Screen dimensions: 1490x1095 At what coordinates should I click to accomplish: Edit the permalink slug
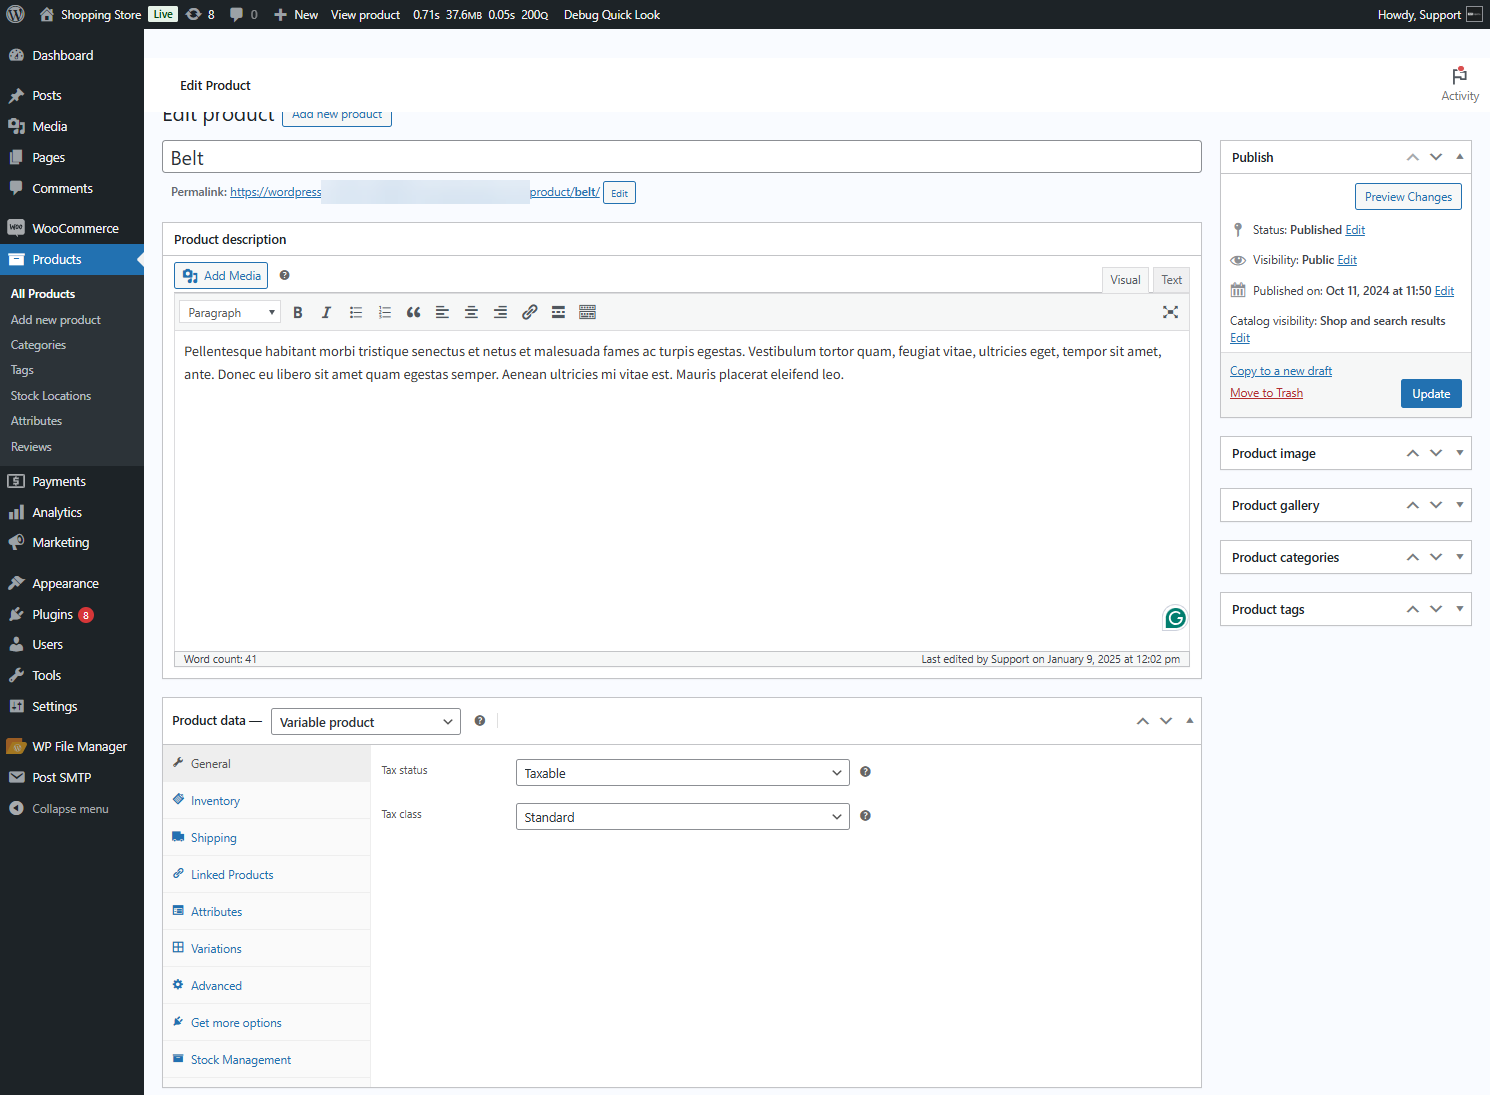pyautogui.click(x=619, y=193)
